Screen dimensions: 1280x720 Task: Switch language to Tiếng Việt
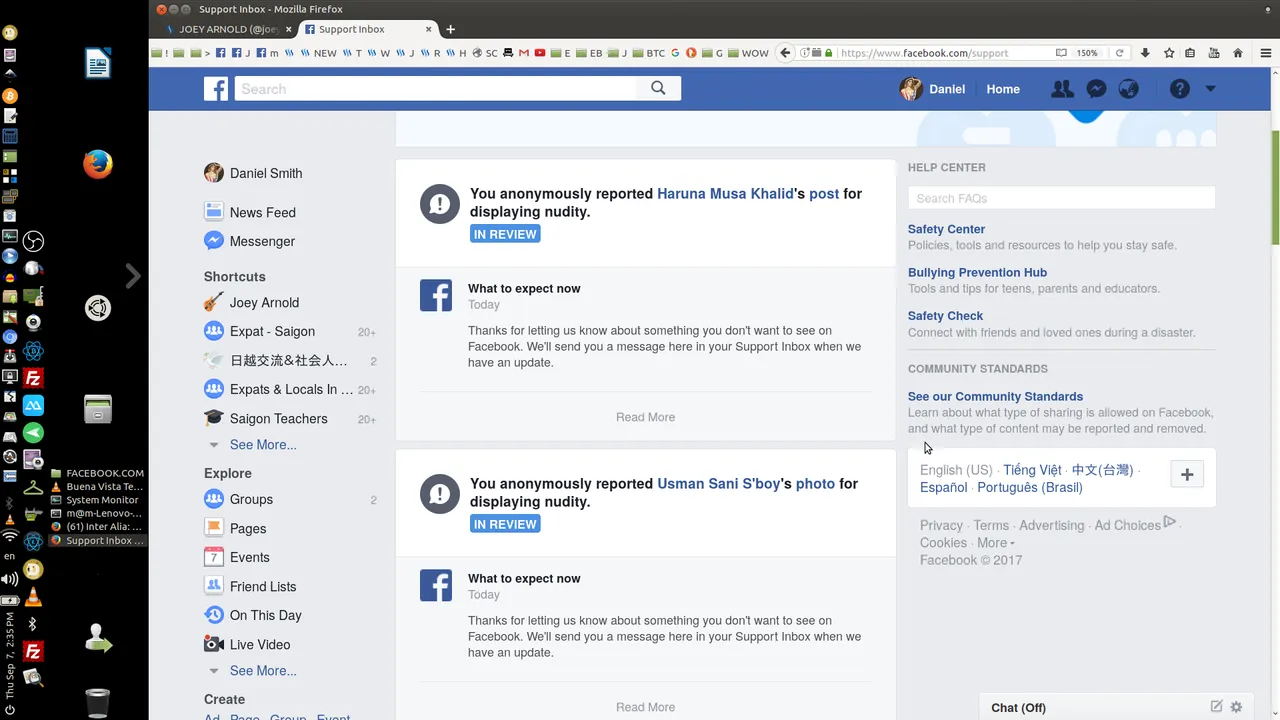(1032, 470)
